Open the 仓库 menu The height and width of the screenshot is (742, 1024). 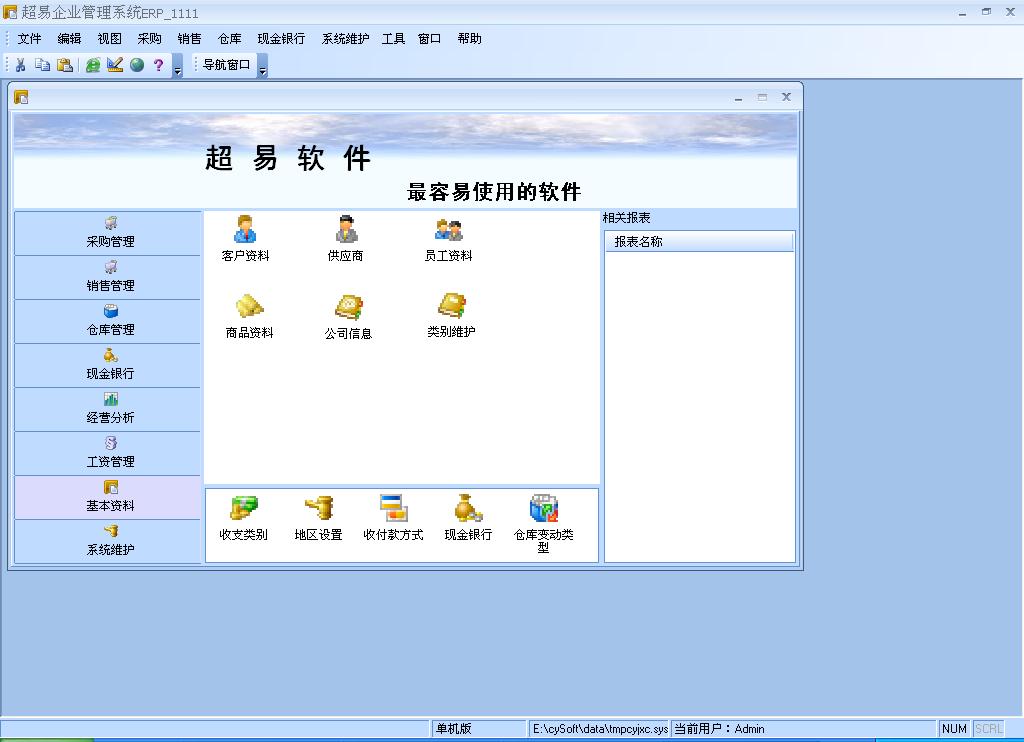click(x=230, y=39)
